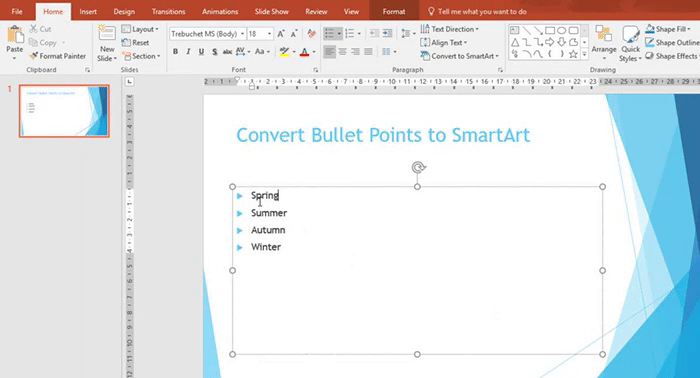
Task: Click the Paste clipboard icon
Action: 15,37
